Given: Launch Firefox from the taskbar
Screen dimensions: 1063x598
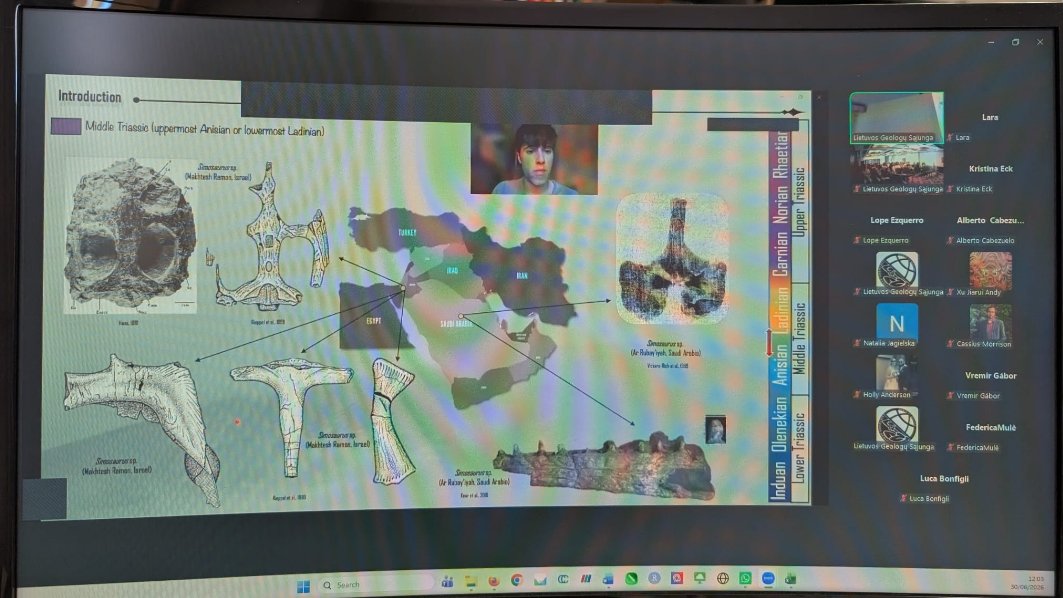Looking at the screenshot, I should click(x=494, y=580).
